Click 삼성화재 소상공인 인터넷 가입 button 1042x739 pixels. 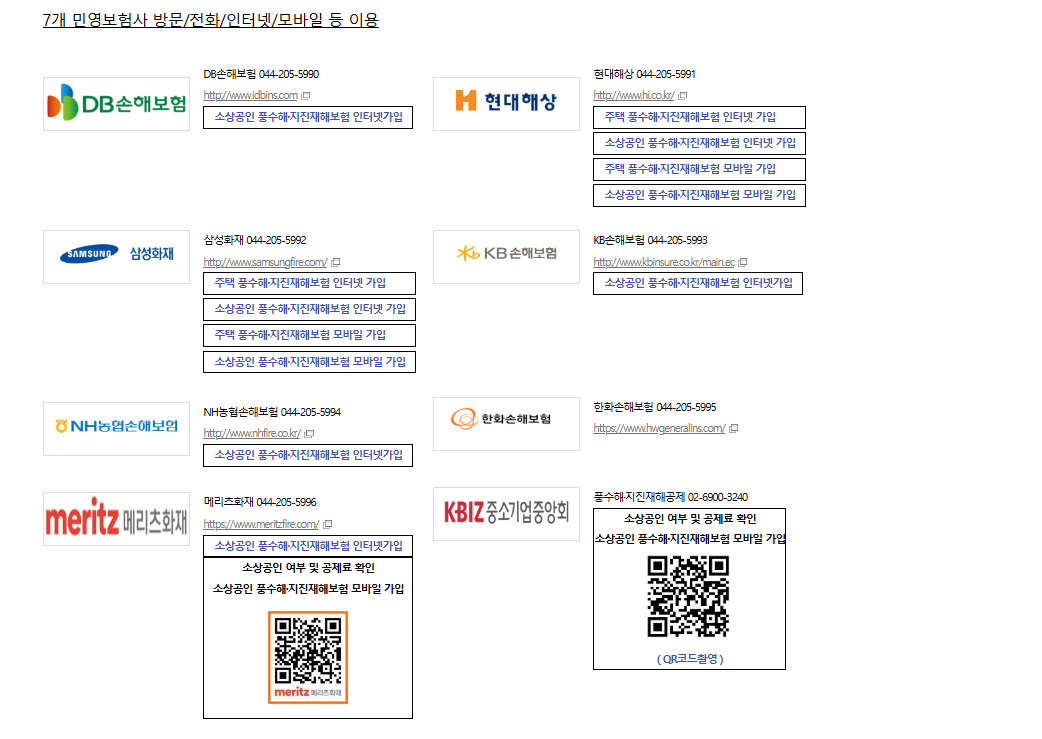tap(309, 309)
